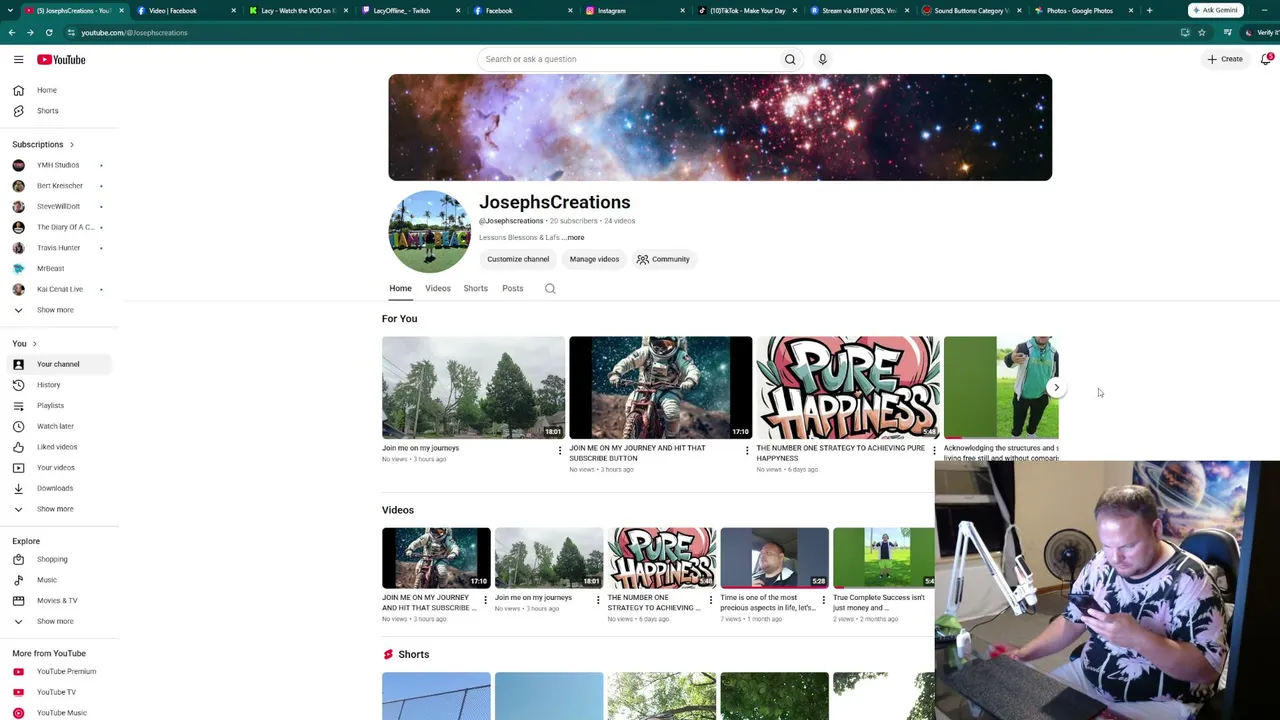Screen dimensions: 1280x720
Task: Search within the JosephsCreations channel
Action: point(550,288)
